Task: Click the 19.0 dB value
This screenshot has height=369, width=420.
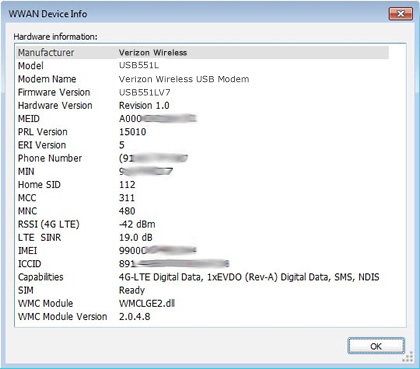Action: click(x=136, y=237)
